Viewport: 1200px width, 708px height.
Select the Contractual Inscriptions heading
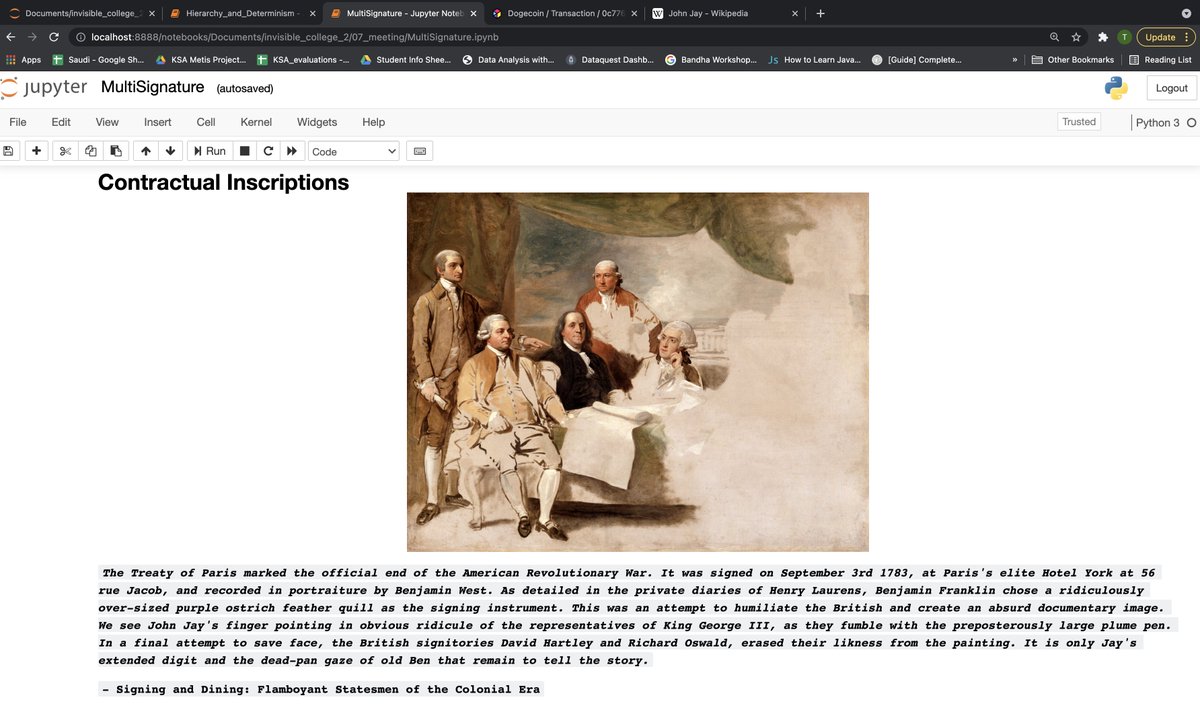click(224, 182)
